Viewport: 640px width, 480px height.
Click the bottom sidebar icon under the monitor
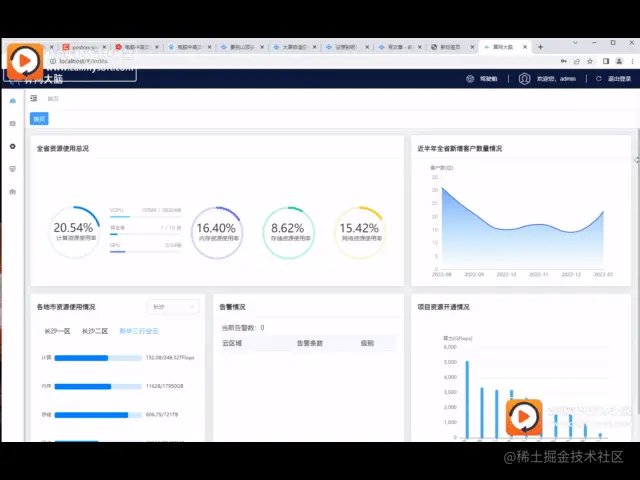click(13, 191)
